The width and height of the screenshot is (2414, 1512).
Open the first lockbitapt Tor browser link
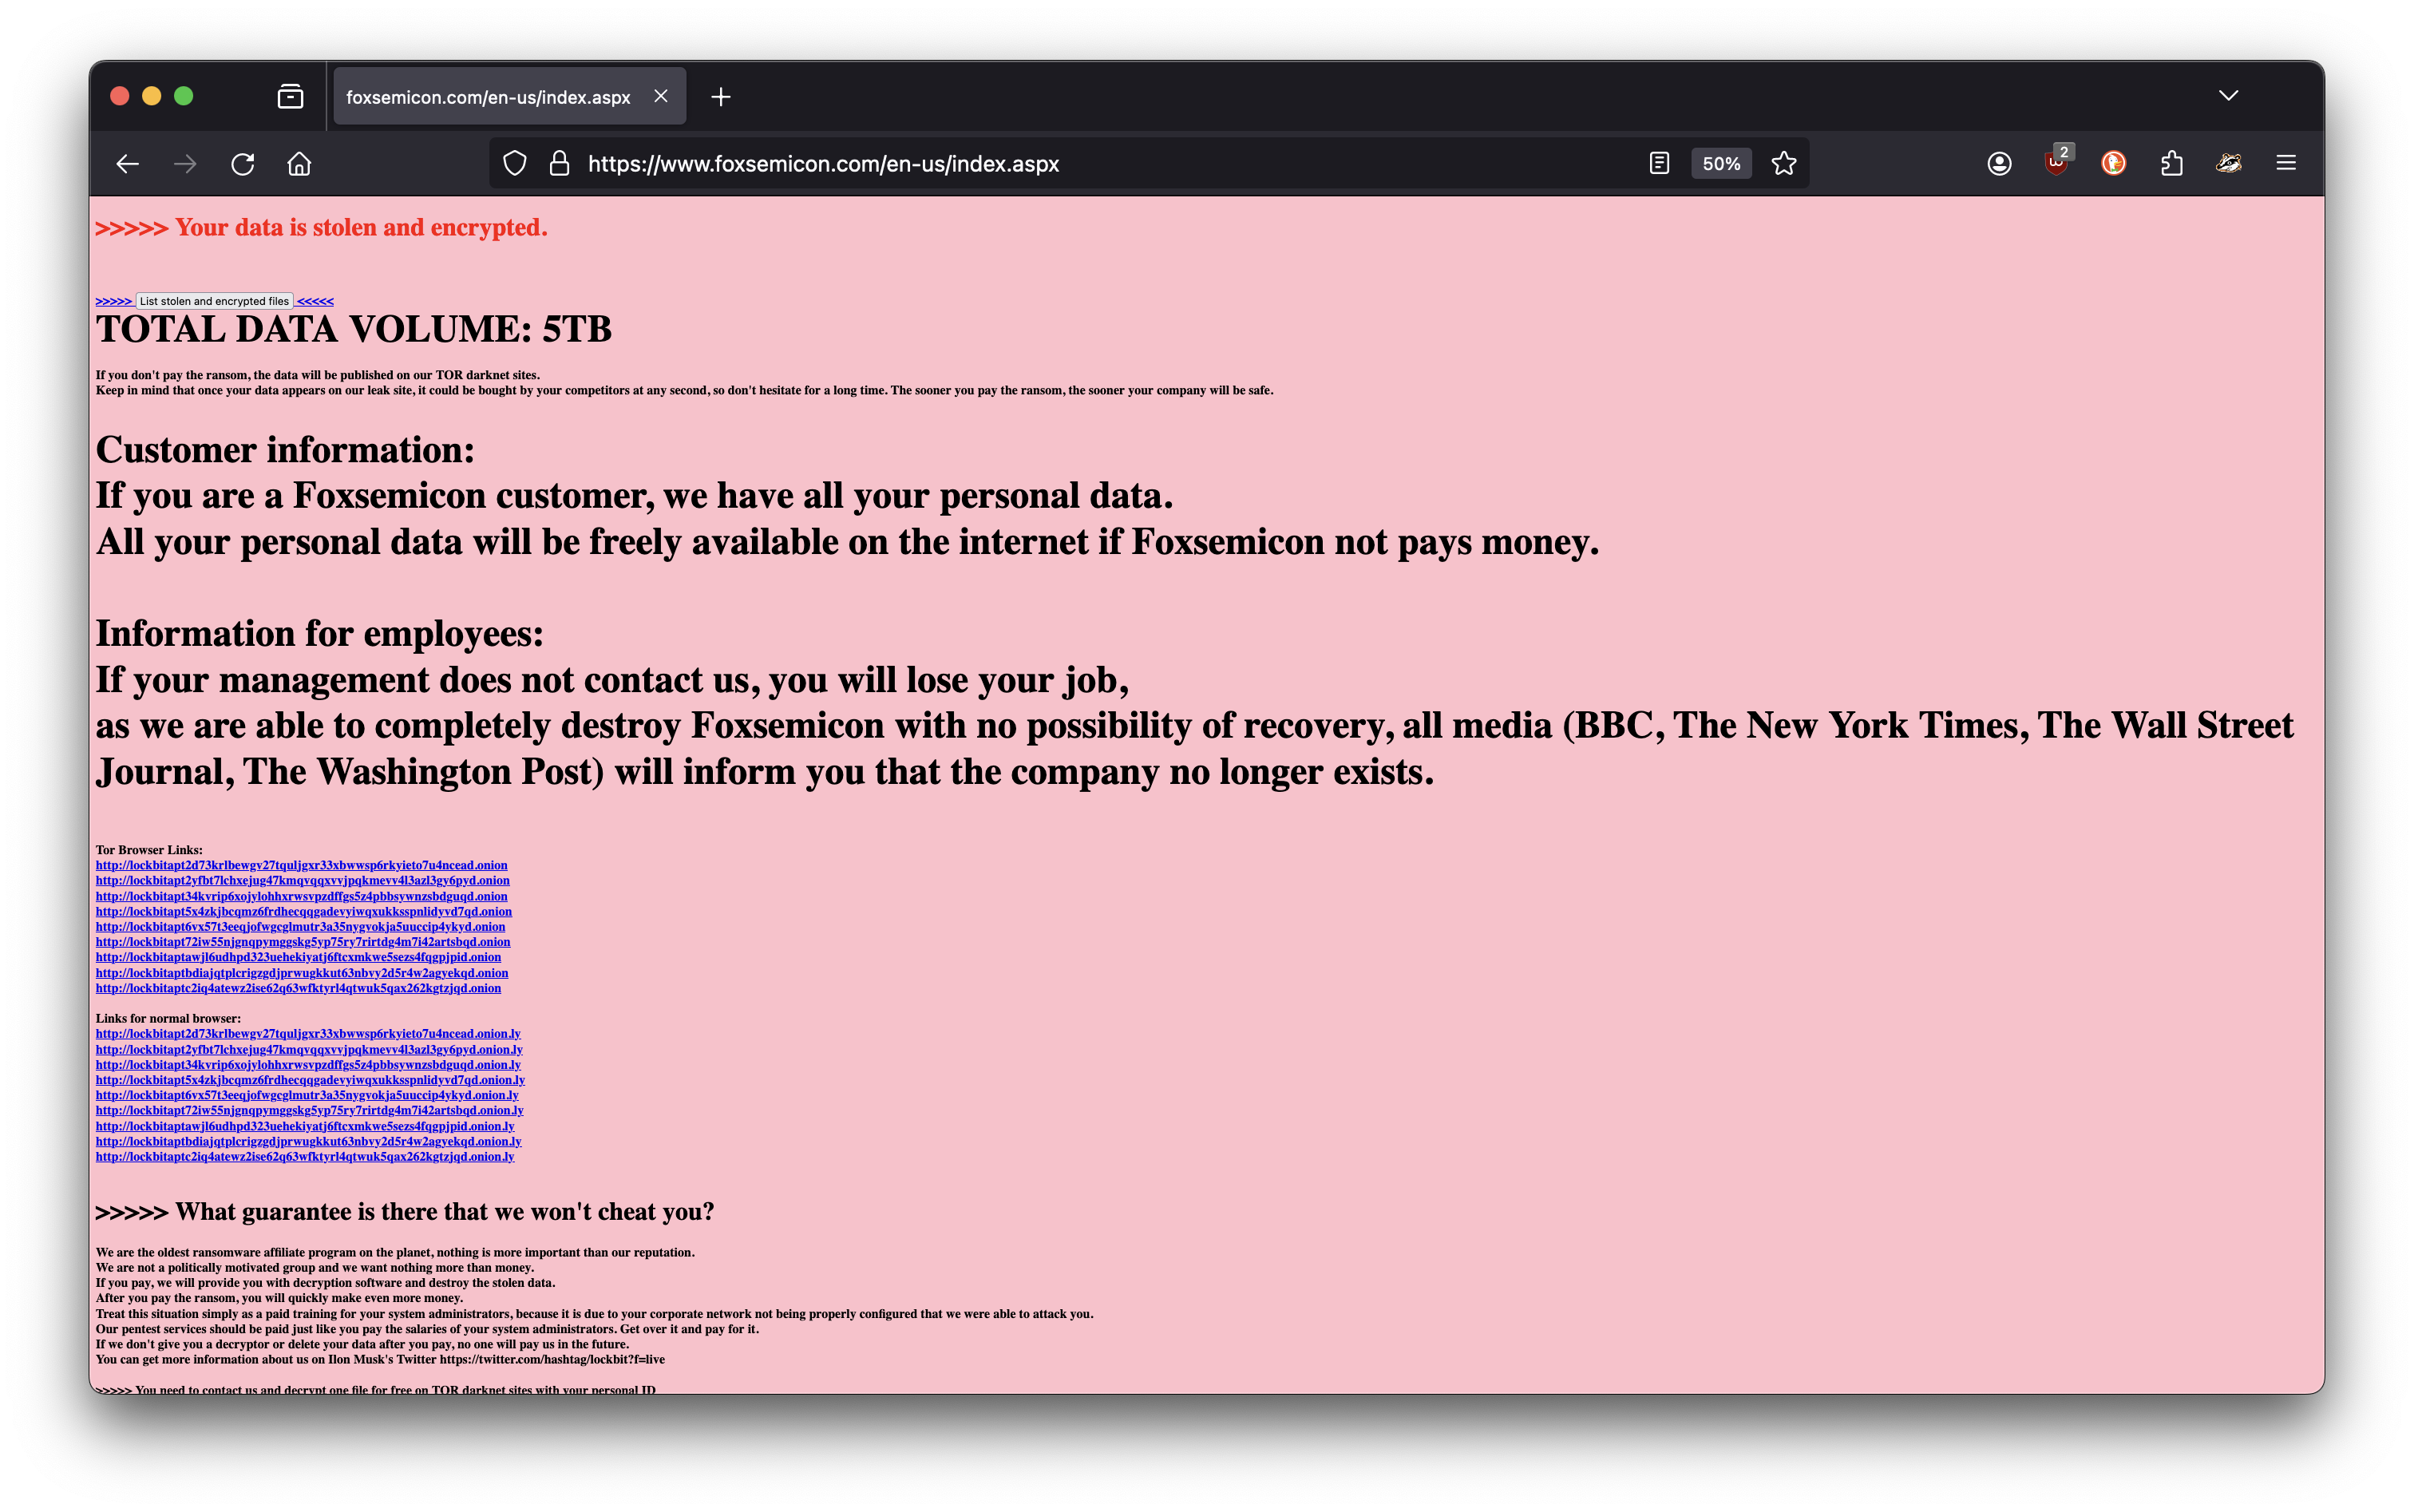pos(301,865)
